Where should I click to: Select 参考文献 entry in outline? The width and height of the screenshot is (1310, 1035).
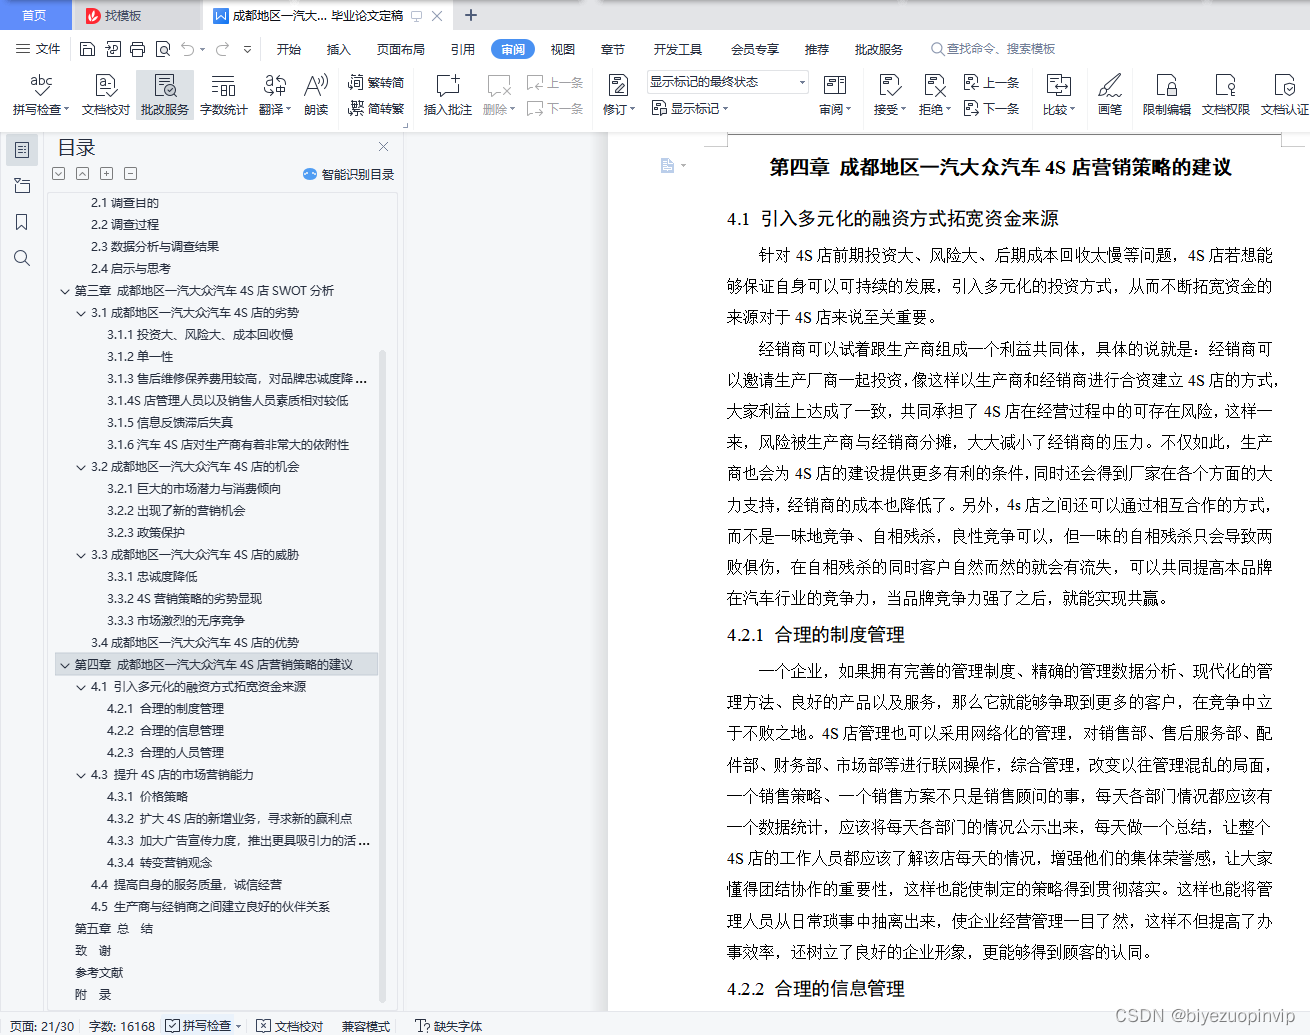[99, 973]
